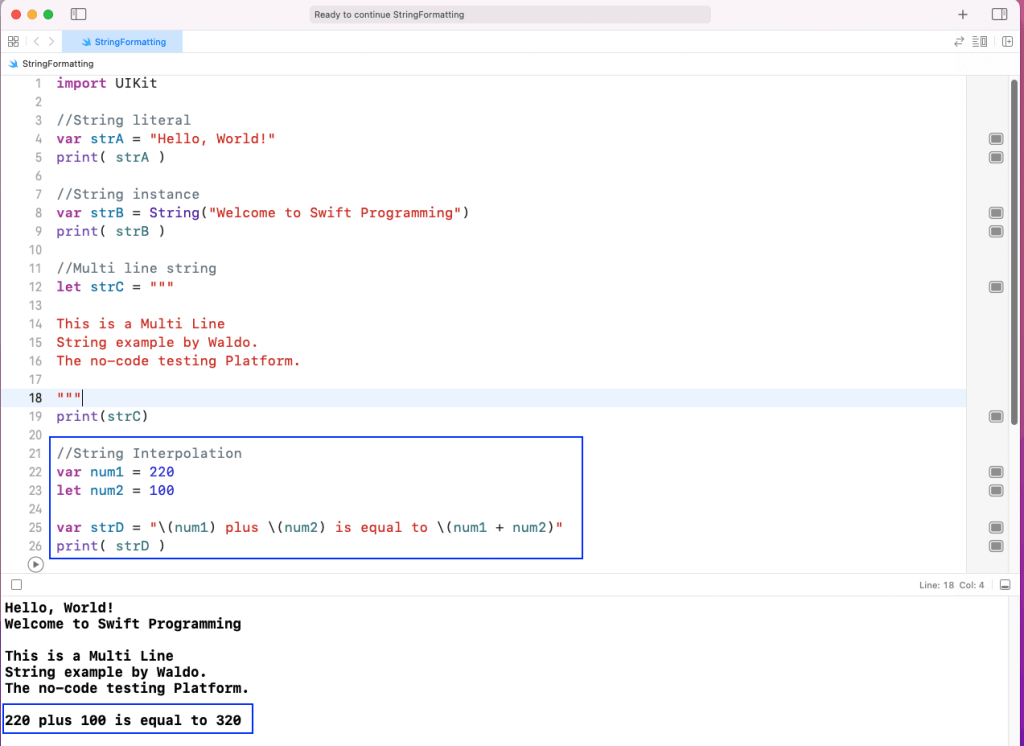Add a new editor pane on right
The height and width of the screenshot is (746, 1024).
[x=1007, y=42]
